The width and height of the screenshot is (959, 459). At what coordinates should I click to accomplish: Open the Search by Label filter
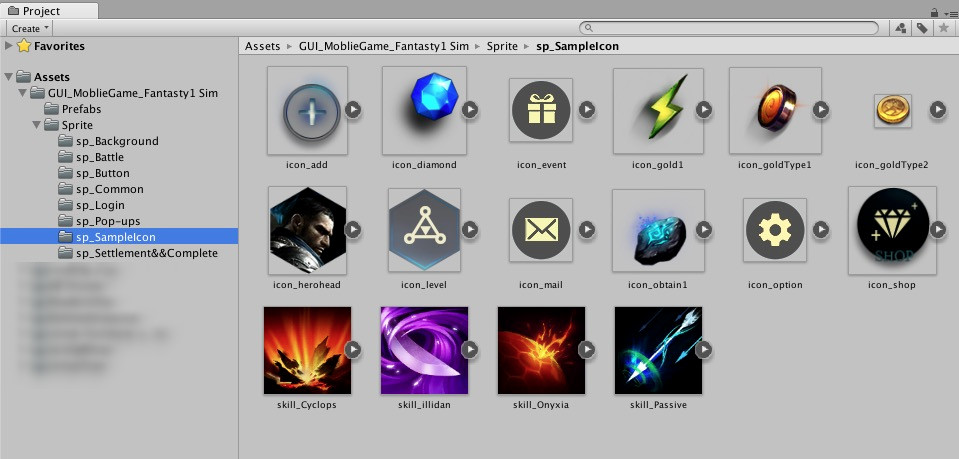(x=921, y=28)
